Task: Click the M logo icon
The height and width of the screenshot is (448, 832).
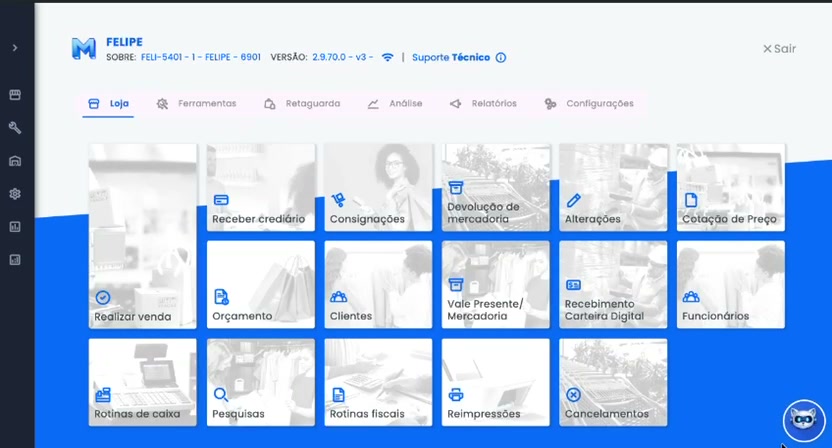Action: [84, 48]
